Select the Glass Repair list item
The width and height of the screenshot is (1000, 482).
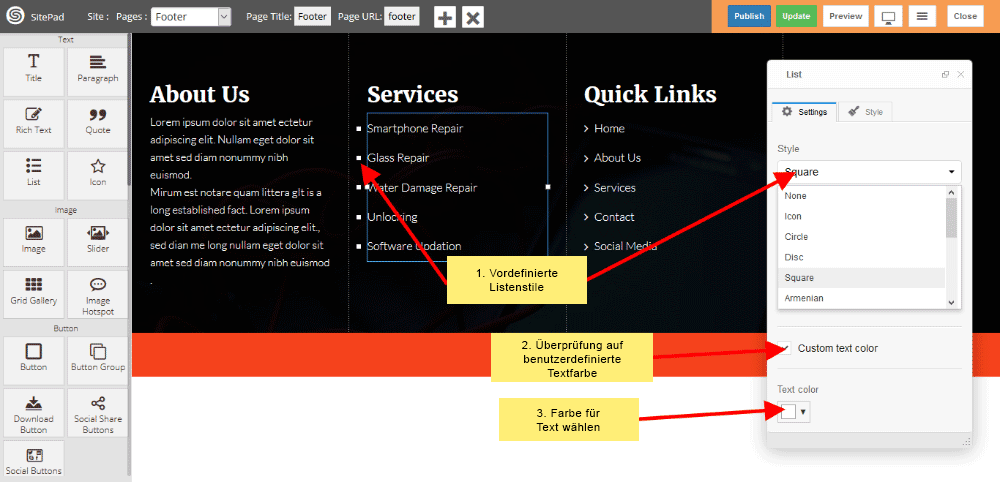coord(398,157)
